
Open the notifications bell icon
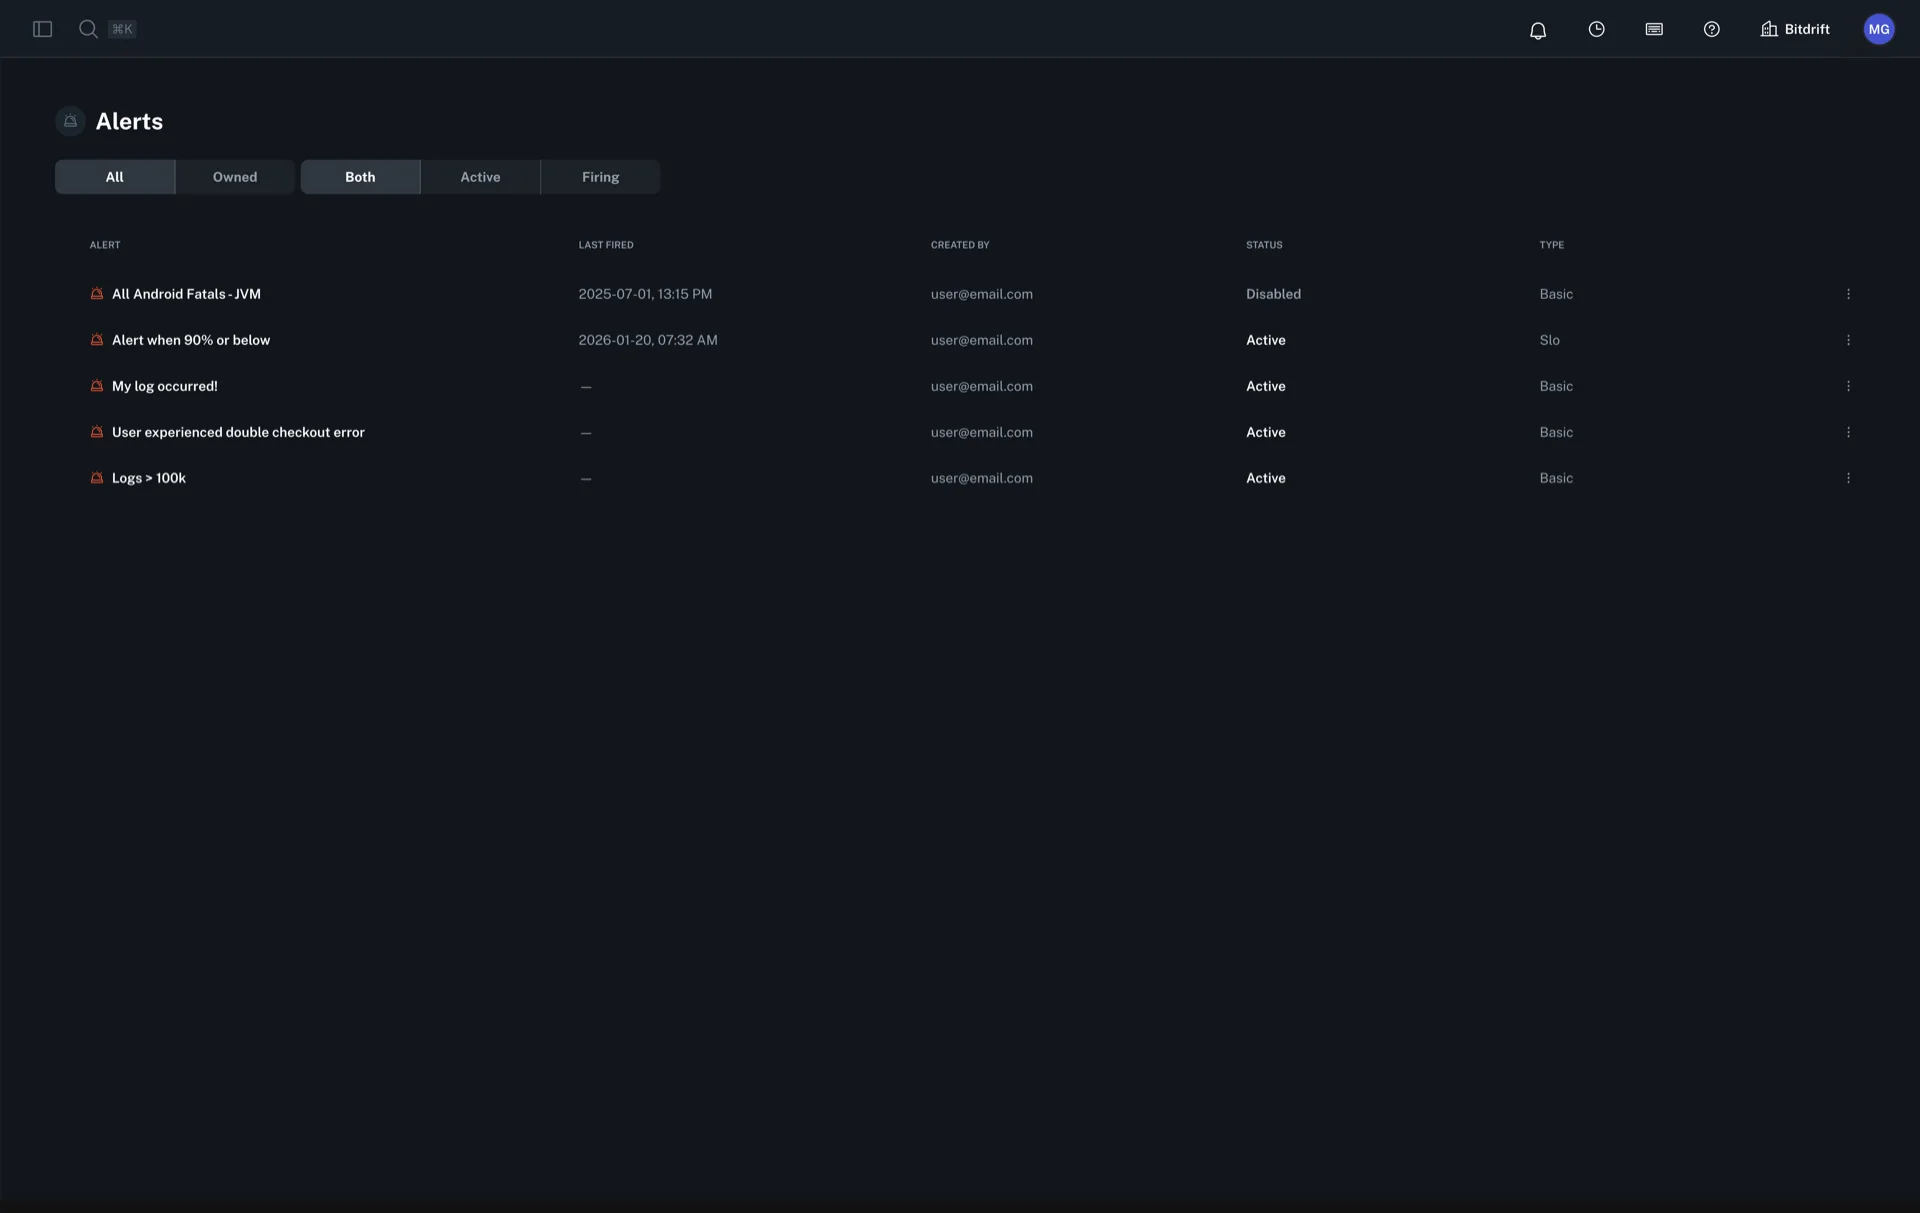1537,29
